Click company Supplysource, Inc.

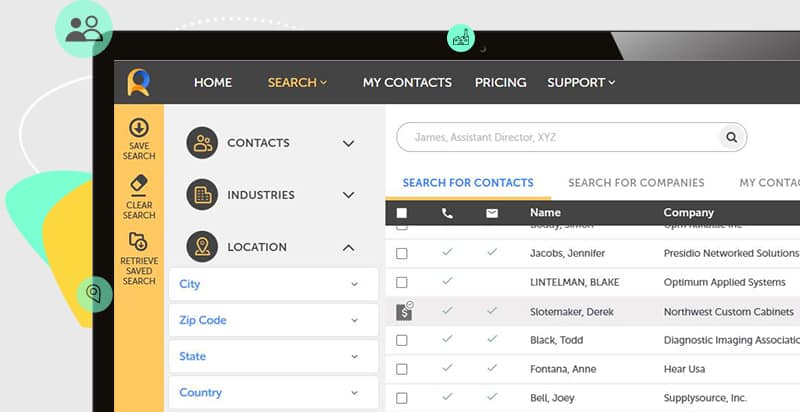click(705, 398)
